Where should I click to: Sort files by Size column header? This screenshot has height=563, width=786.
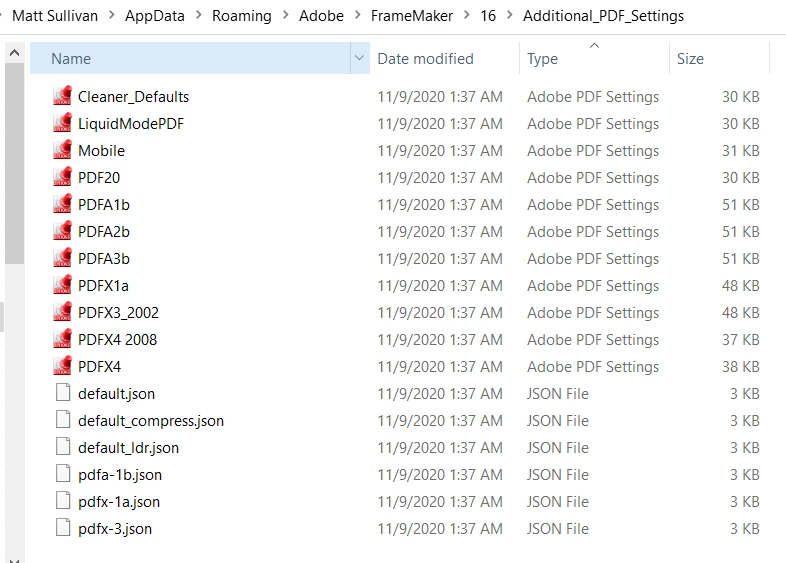[x=719, y=58]
